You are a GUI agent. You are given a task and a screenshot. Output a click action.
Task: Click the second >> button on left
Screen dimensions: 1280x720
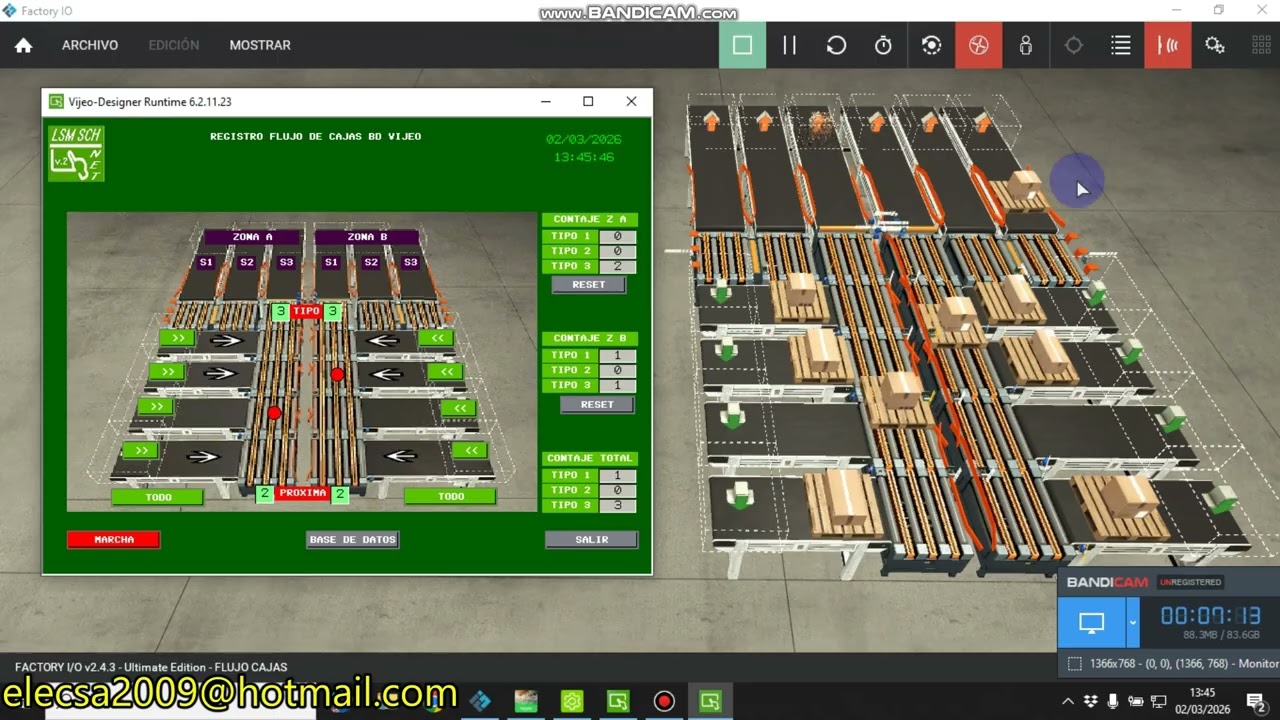166,372
